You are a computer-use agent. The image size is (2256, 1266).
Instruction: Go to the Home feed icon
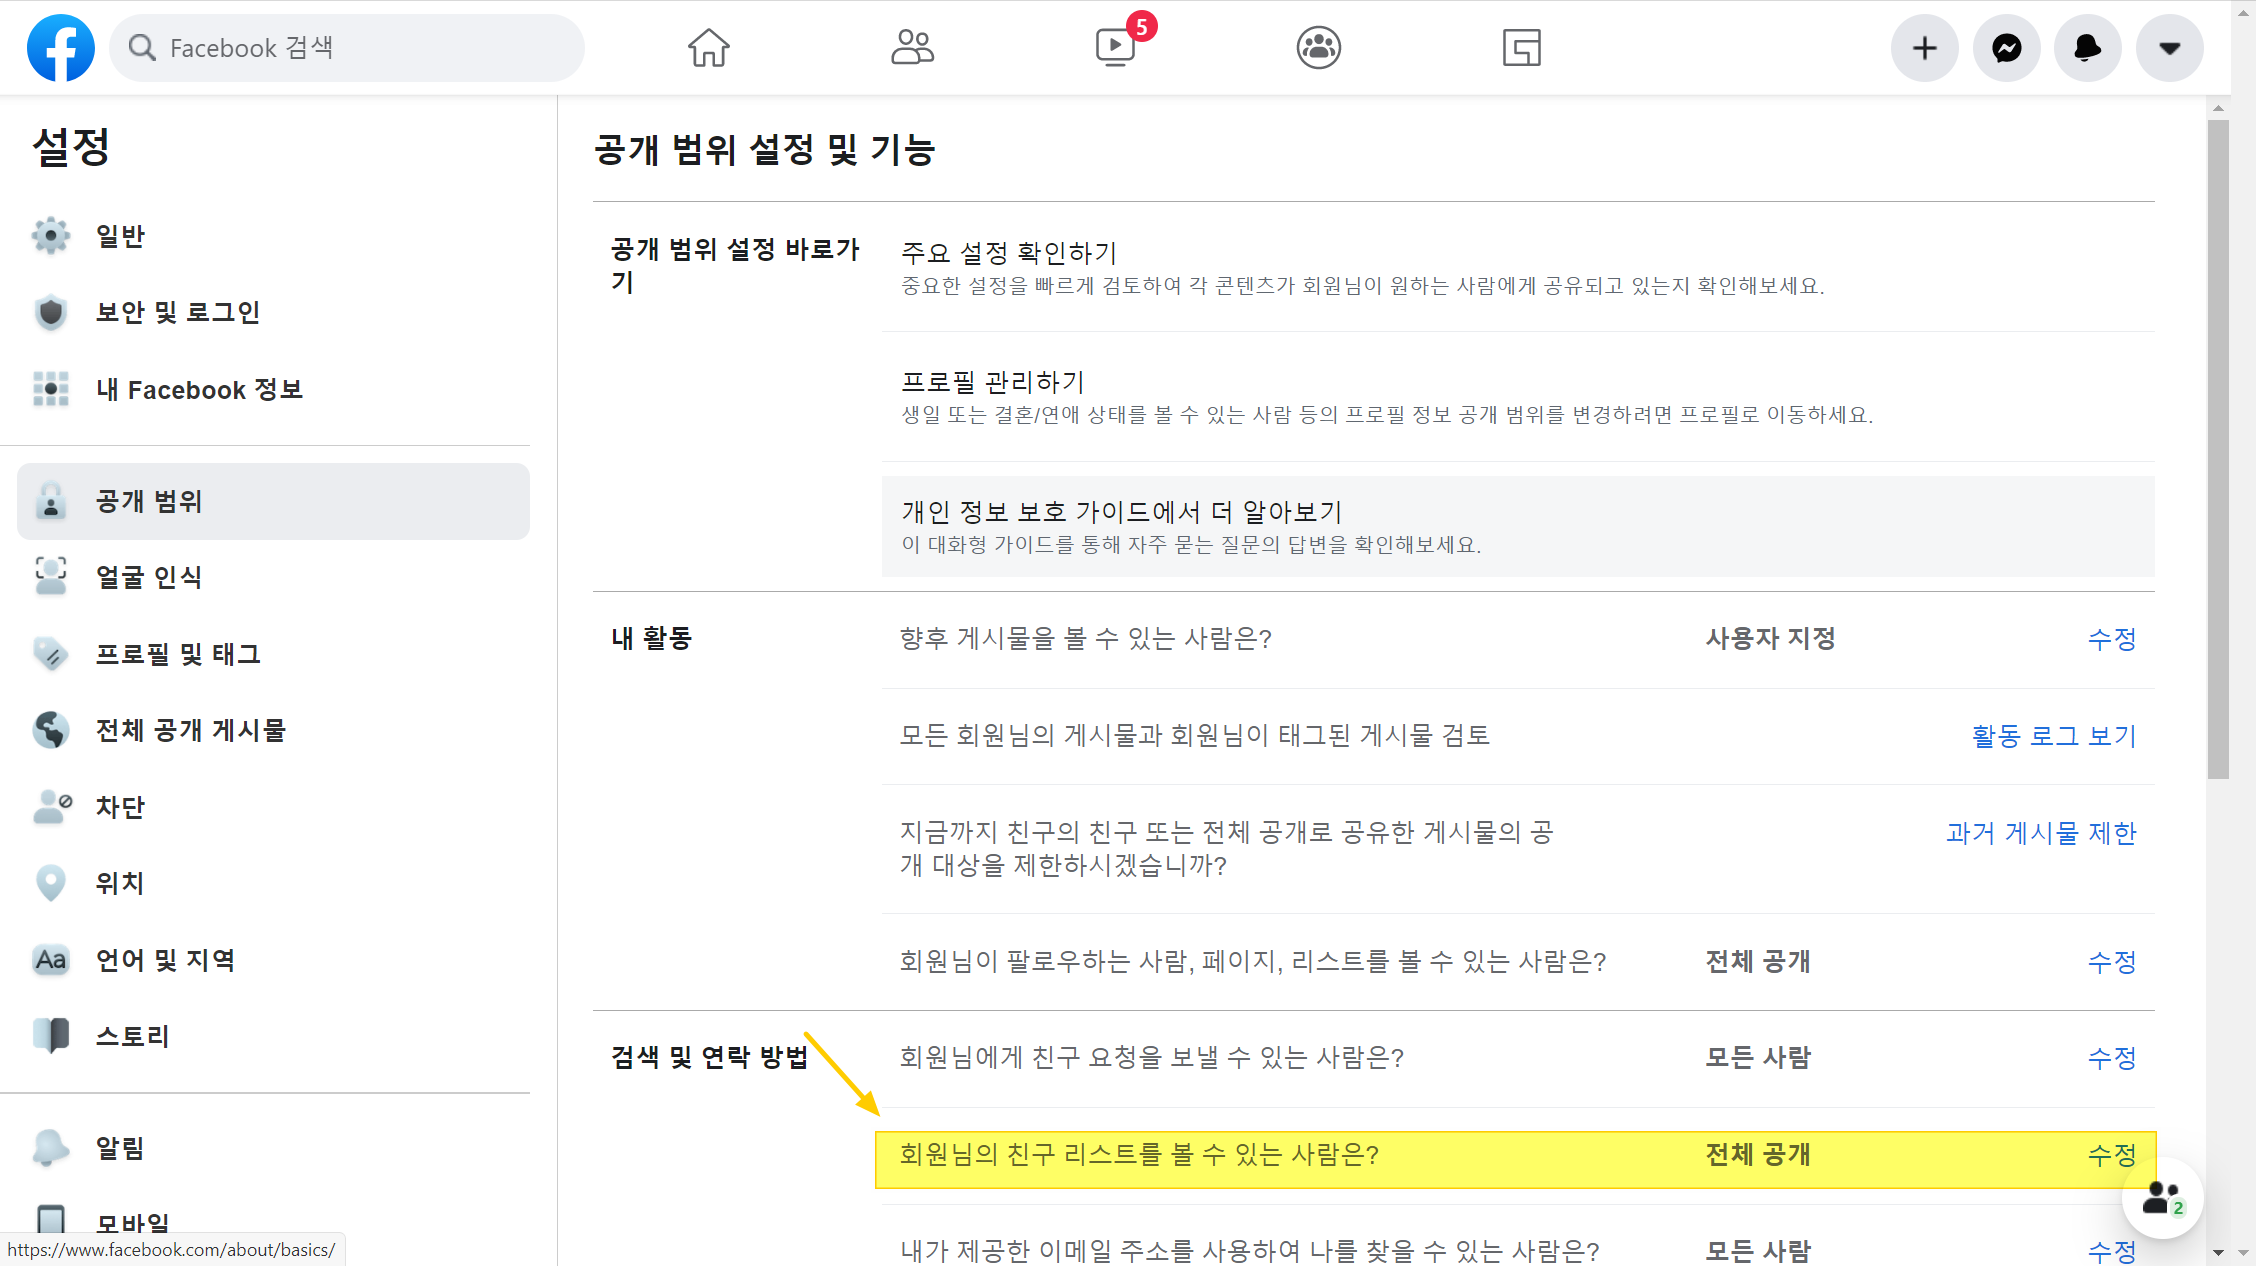pyautogui.click(x=708, y=48)
